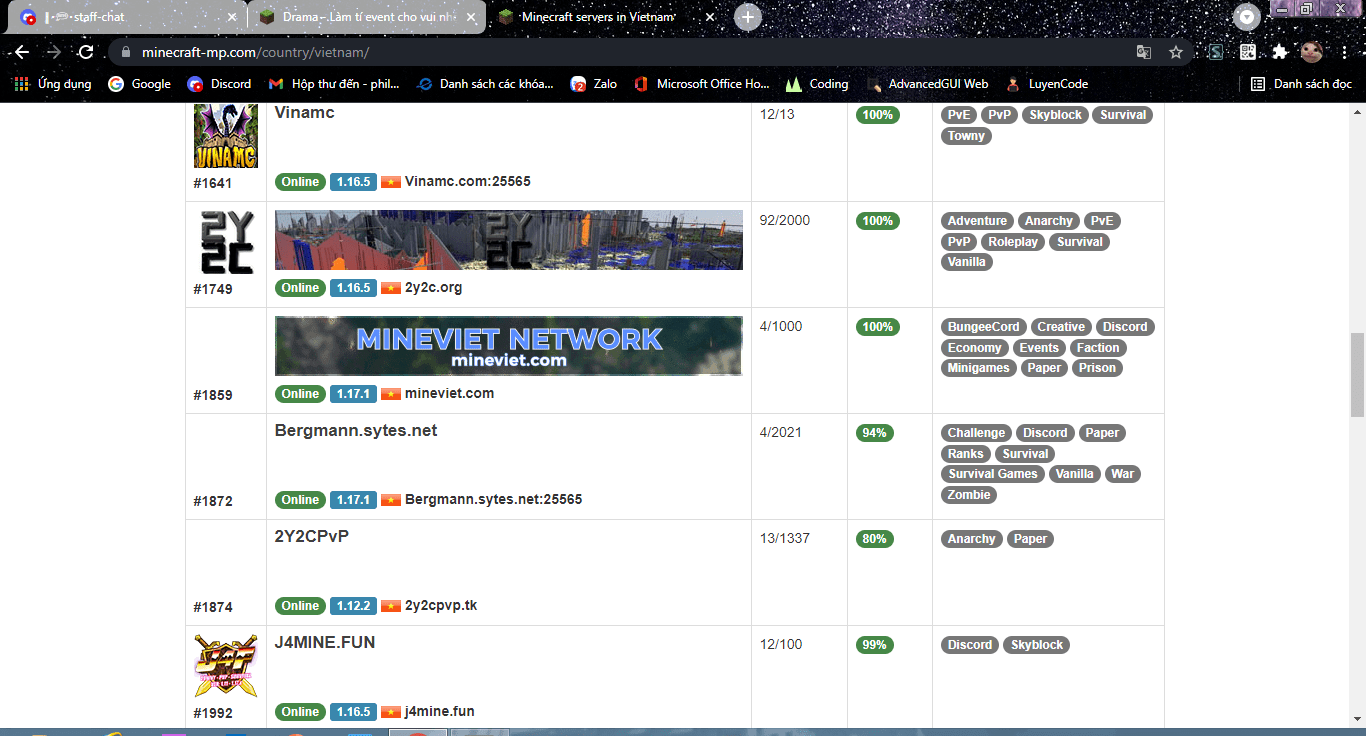The image size is (1366, 736).
Task: Open the teal S extension icon
Action: (x=1217, y=52)
